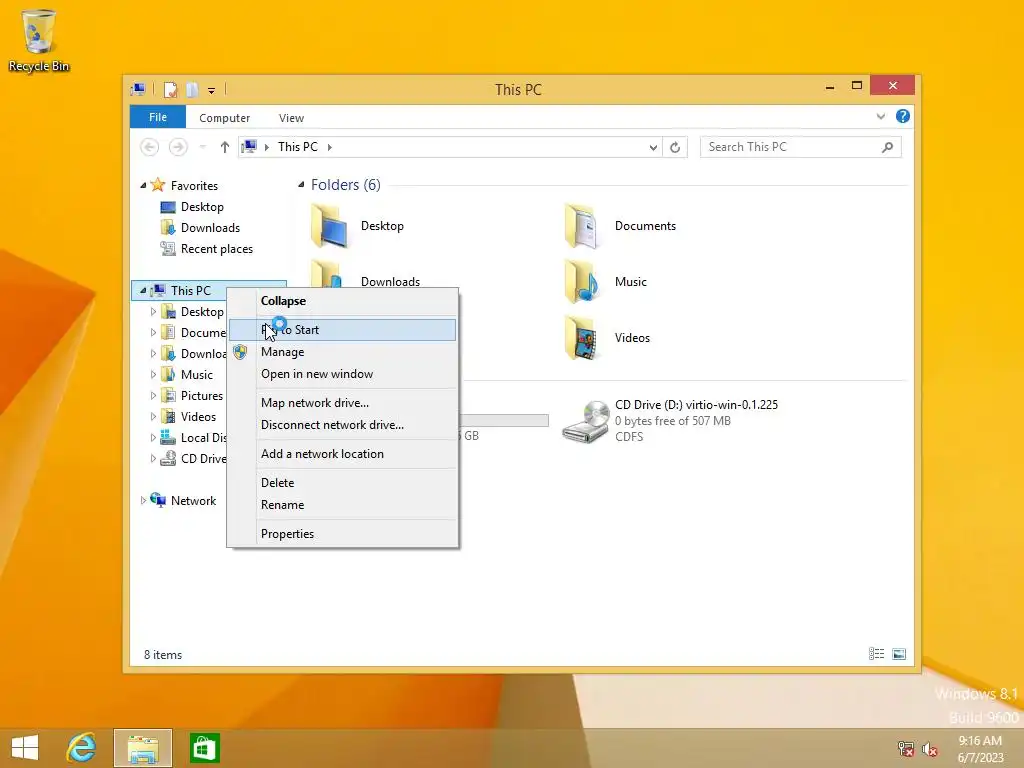Choose Open in new window
The height and width of the screenshot is (768, 1024).
343,374
